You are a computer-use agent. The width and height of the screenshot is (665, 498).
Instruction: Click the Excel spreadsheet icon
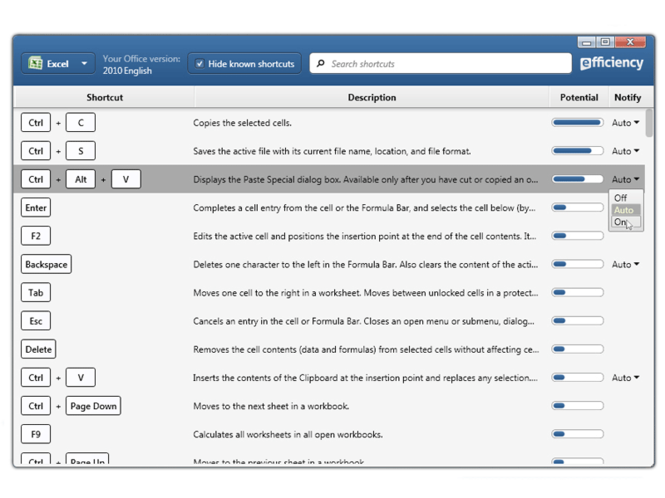pyautogui.click(x=35, y=64)
